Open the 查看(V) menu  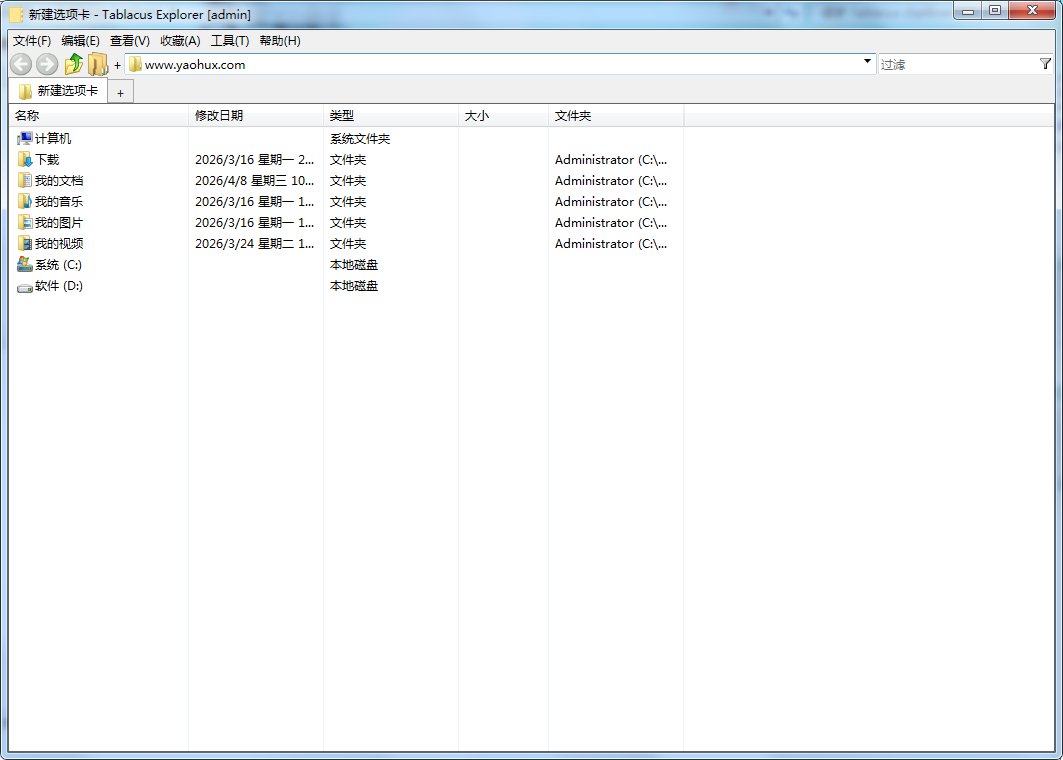pos(129,40)
